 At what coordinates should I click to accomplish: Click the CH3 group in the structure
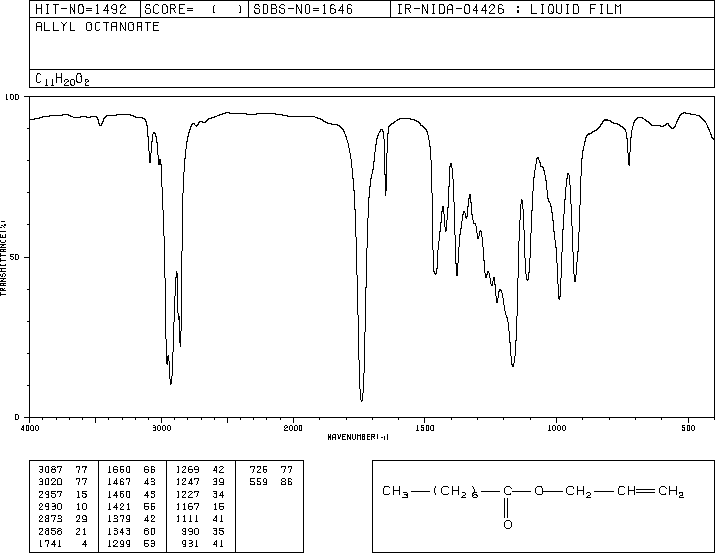tap(395, 491)
